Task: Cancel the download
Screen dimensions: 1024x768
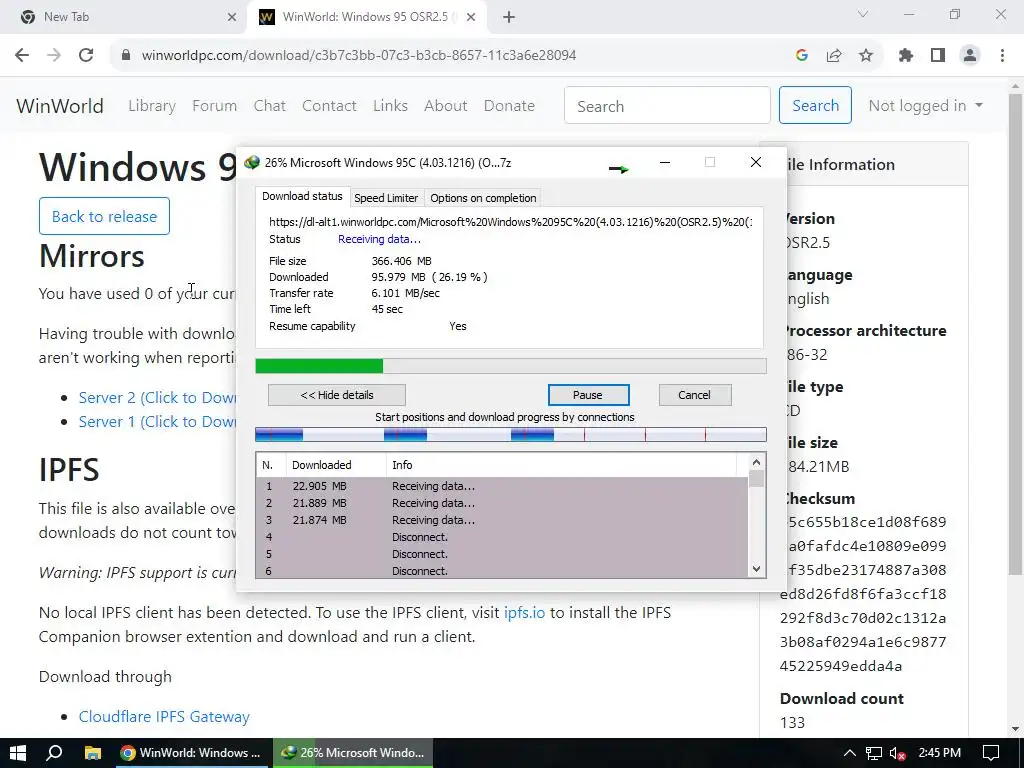Action: click(x=695, y=395)
